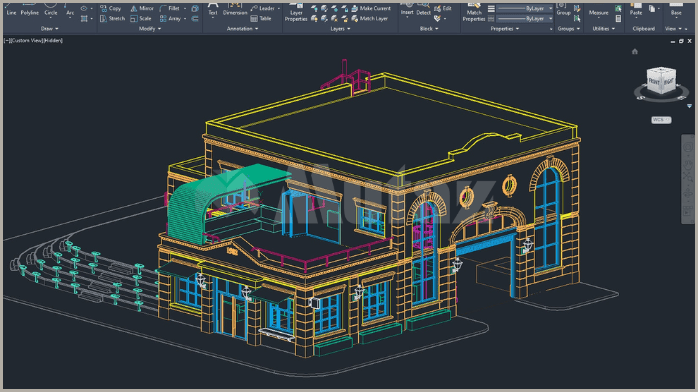
Task: Select the Circle tool
Action: (x=51, y=10)
